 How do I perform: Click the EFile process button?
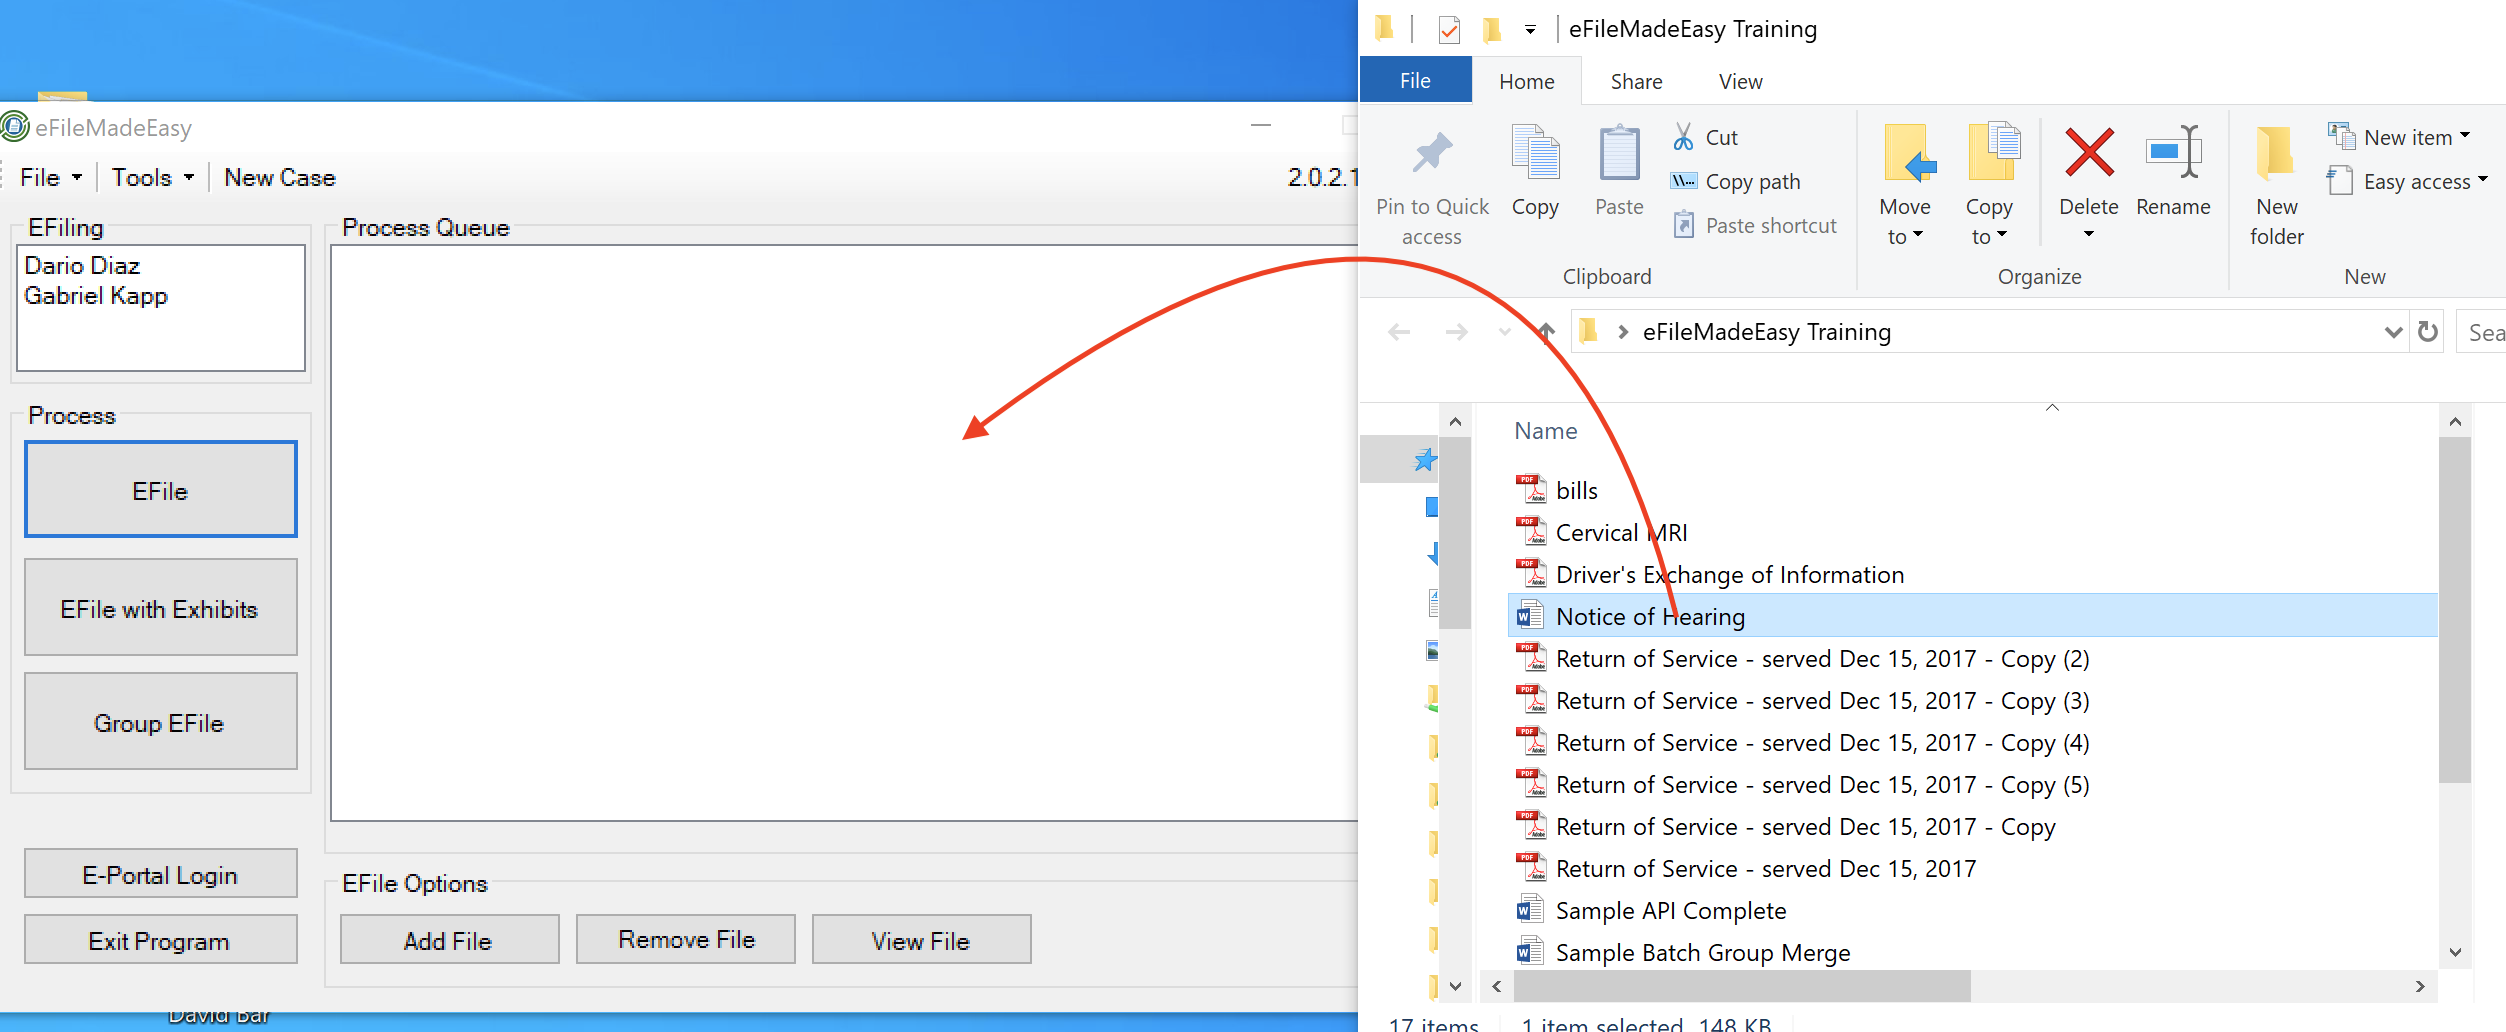click(x=161, y=490)
